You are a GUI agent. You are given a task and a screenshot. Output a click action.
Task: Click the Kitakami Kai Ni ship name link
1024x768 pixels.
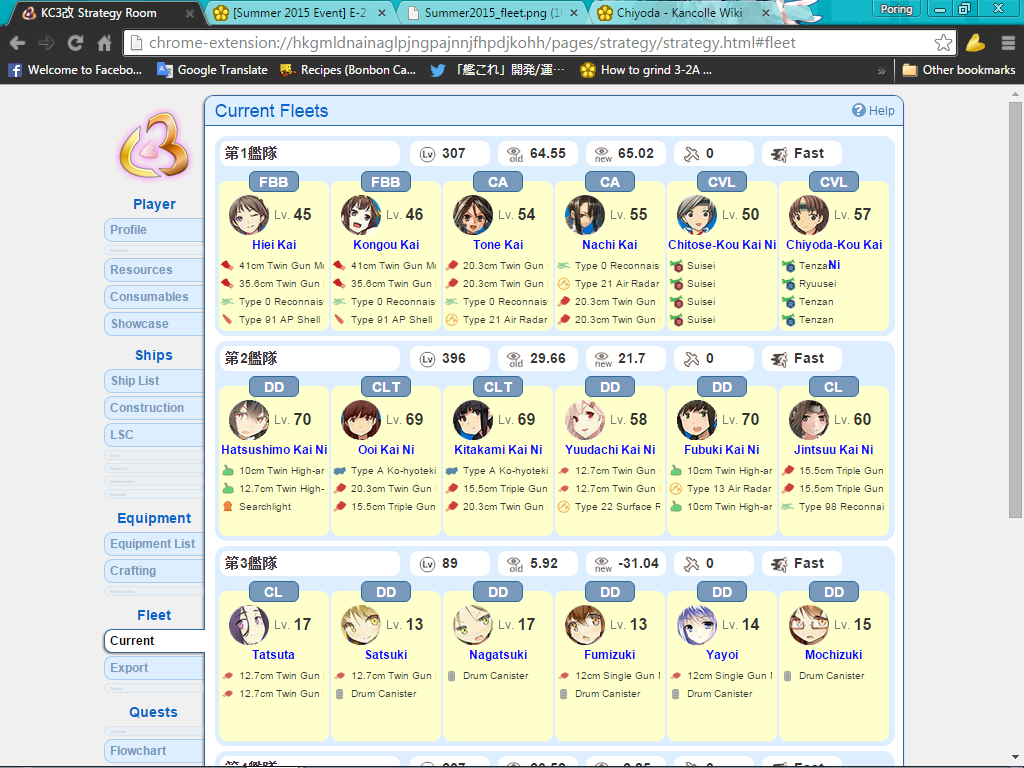click(x=498, y=450)
